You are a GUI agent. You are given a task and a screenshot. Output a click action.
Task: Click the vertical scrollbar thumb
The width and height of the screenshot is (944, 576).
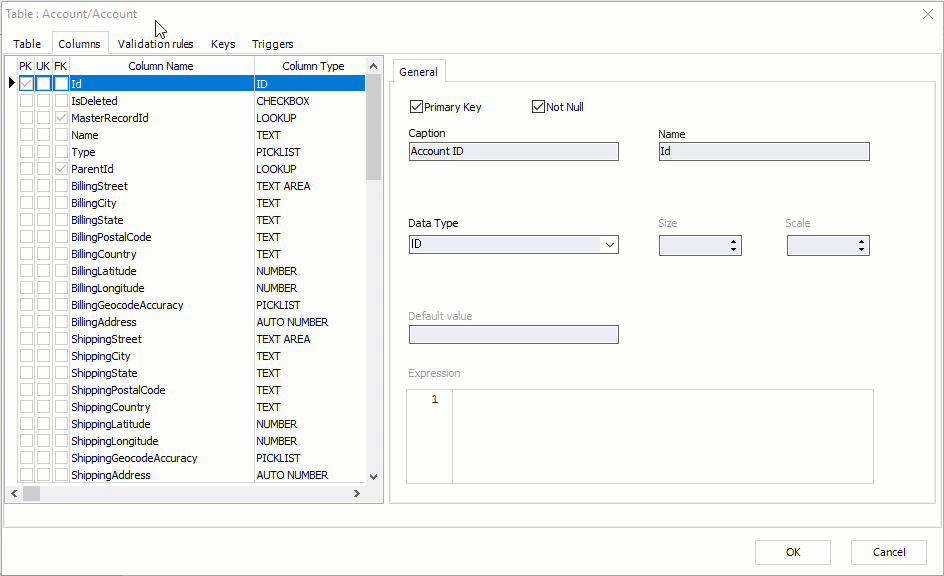click(x=373, y=127)
